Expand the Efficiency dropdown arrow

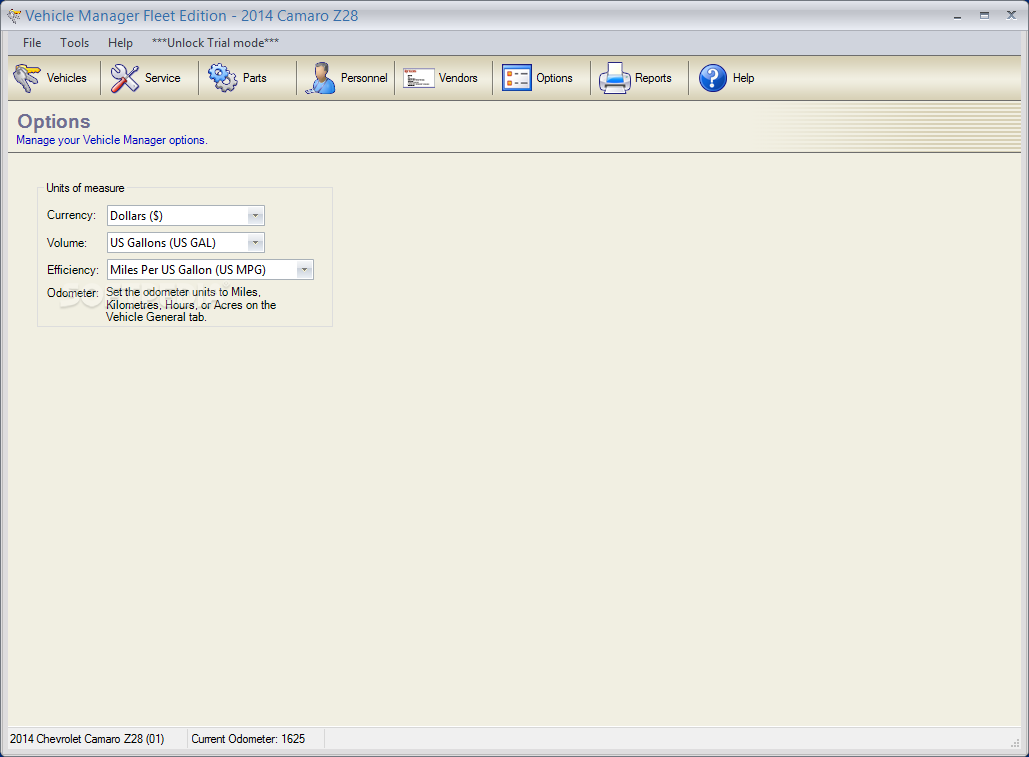[304, 270]
